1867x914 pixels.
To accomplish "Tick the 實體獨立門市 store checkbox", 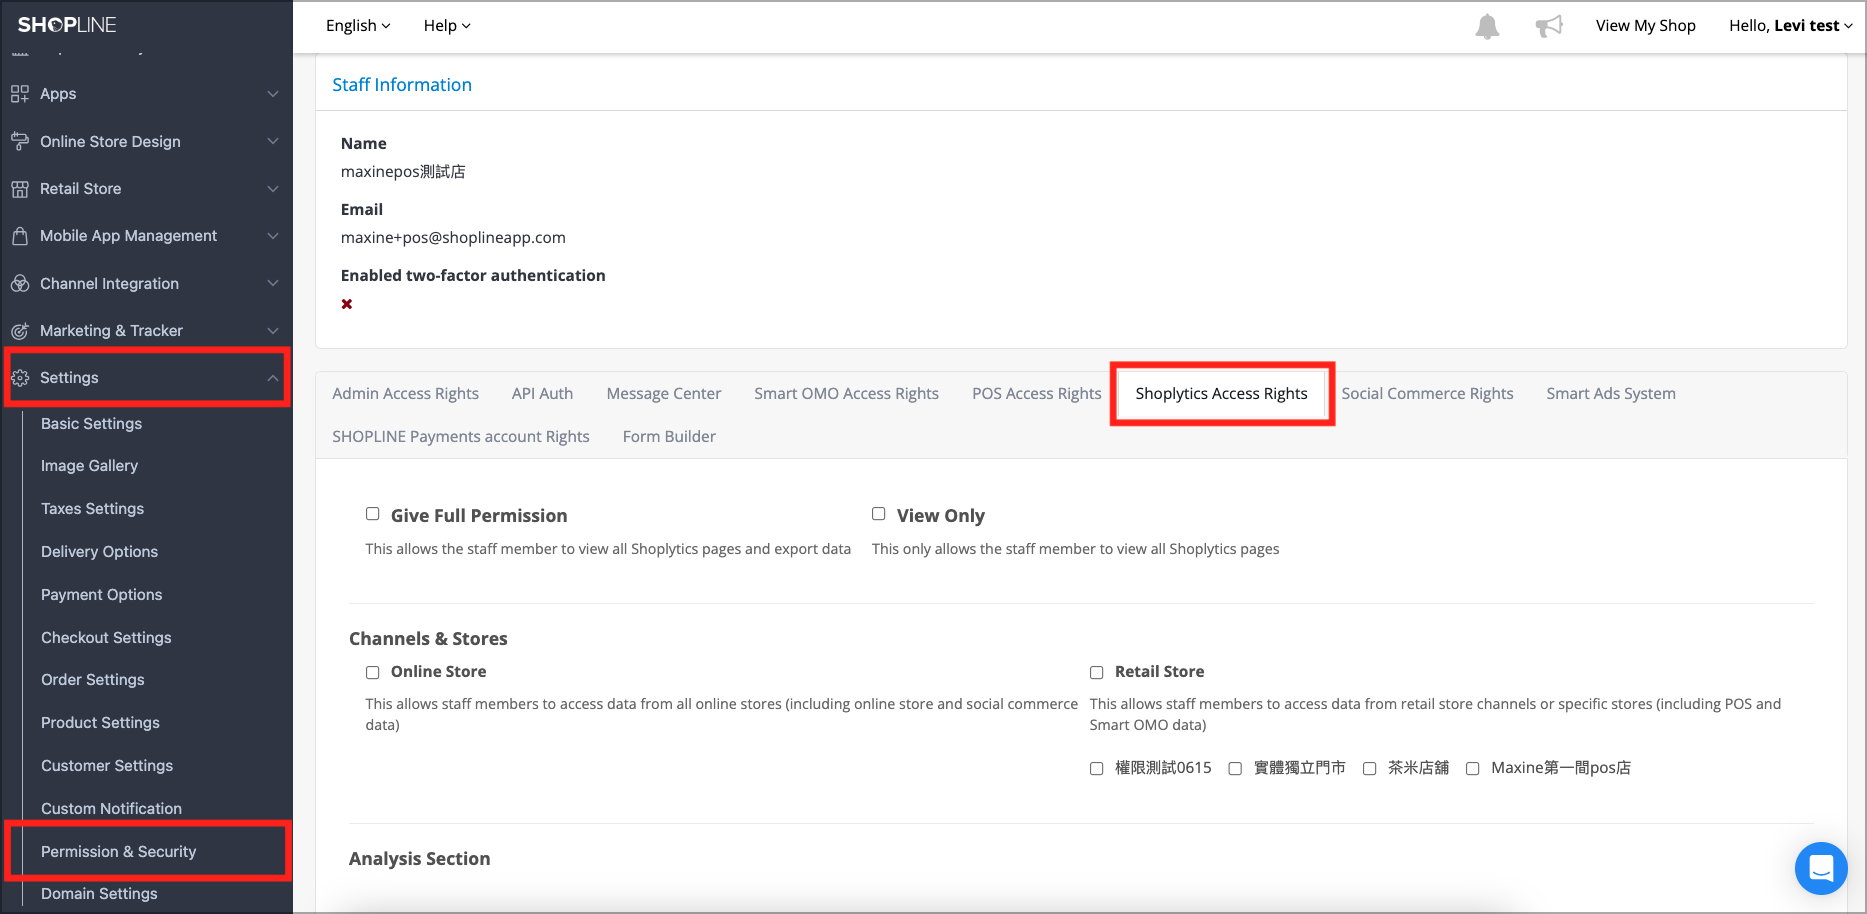I will click(x=1235, y=769).
